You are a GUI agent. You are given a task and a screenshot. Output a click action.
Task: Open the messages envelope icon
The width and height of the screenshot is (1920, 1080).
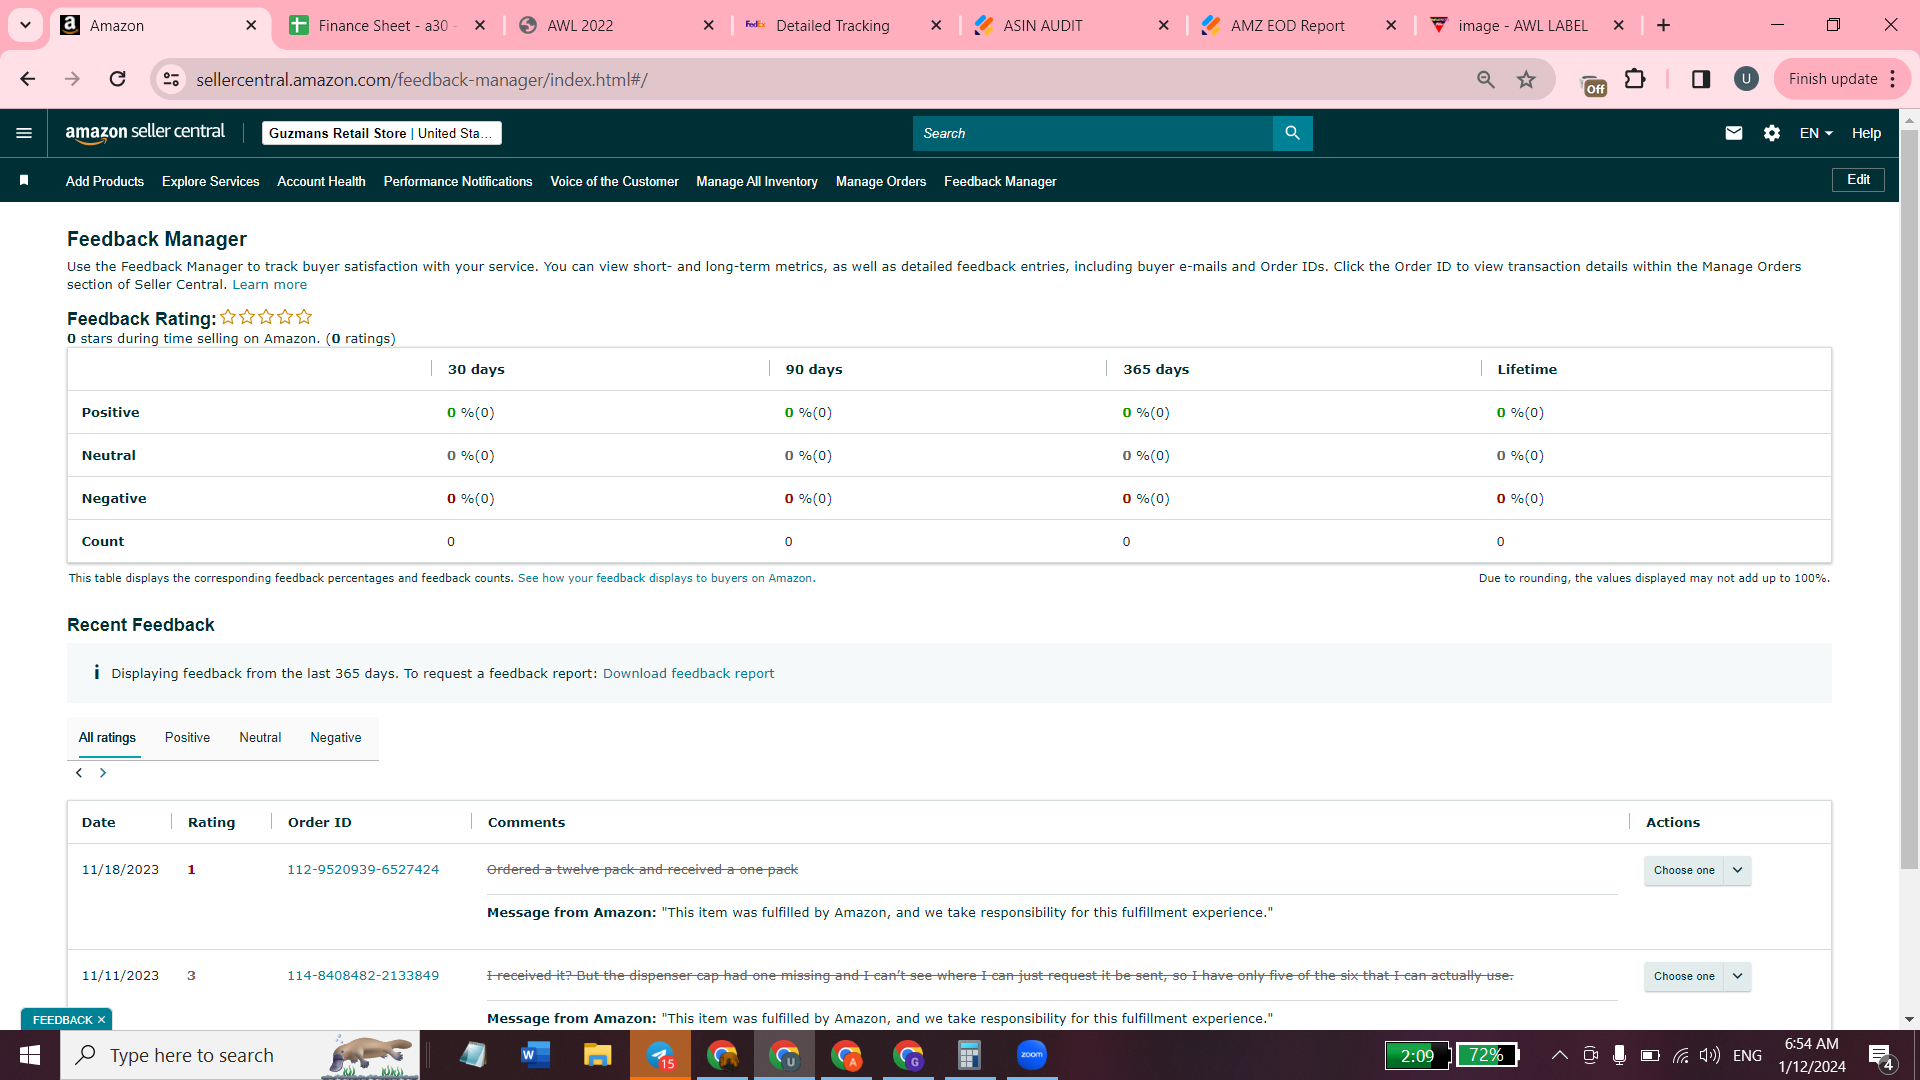1734,133
